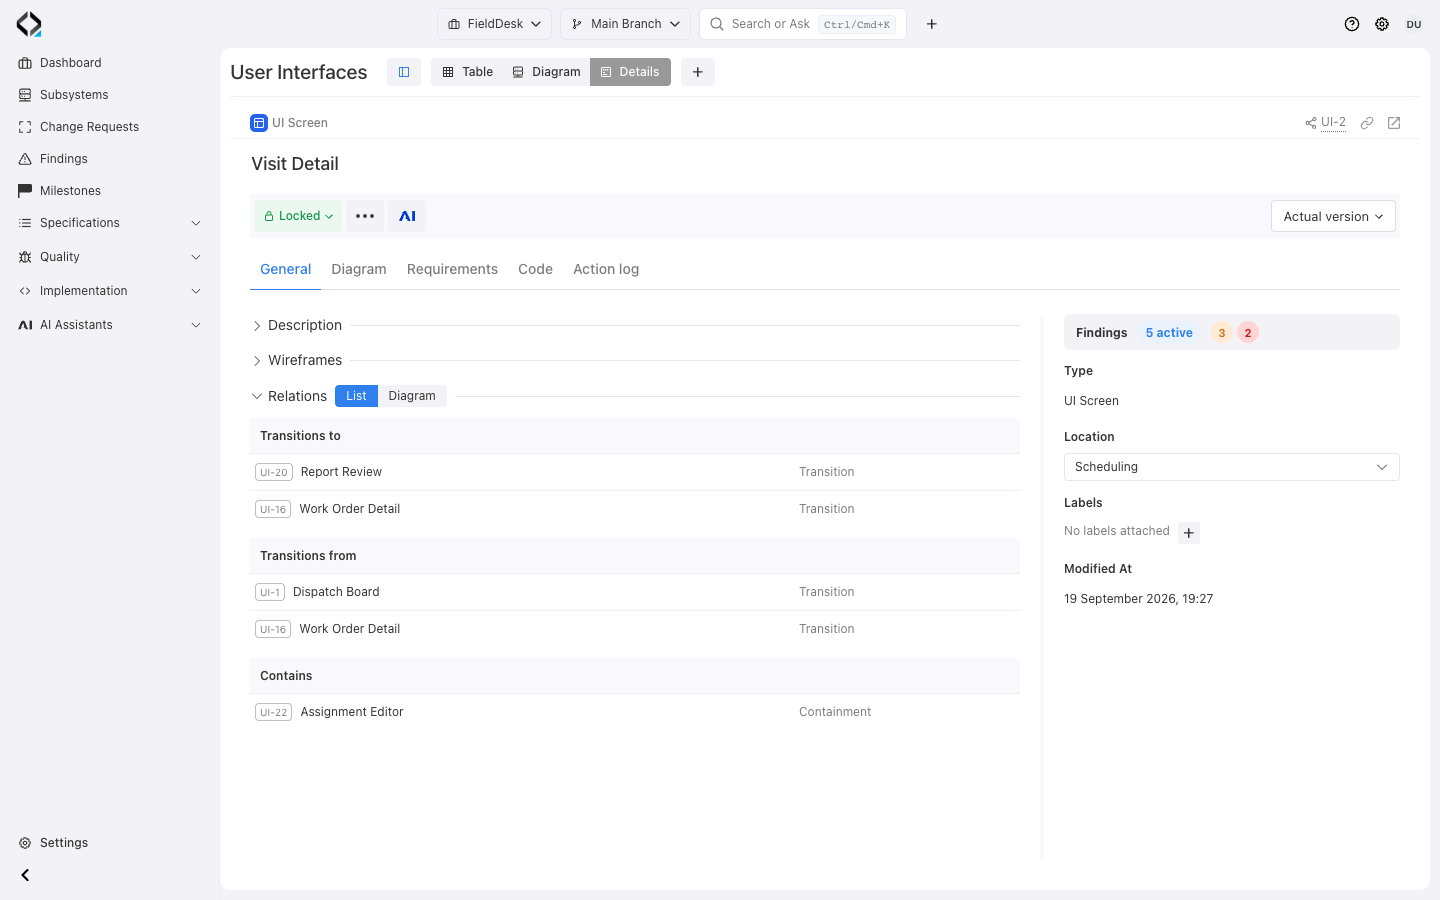
Task: Click the UI Screen type icon
Action: (259, 123)
